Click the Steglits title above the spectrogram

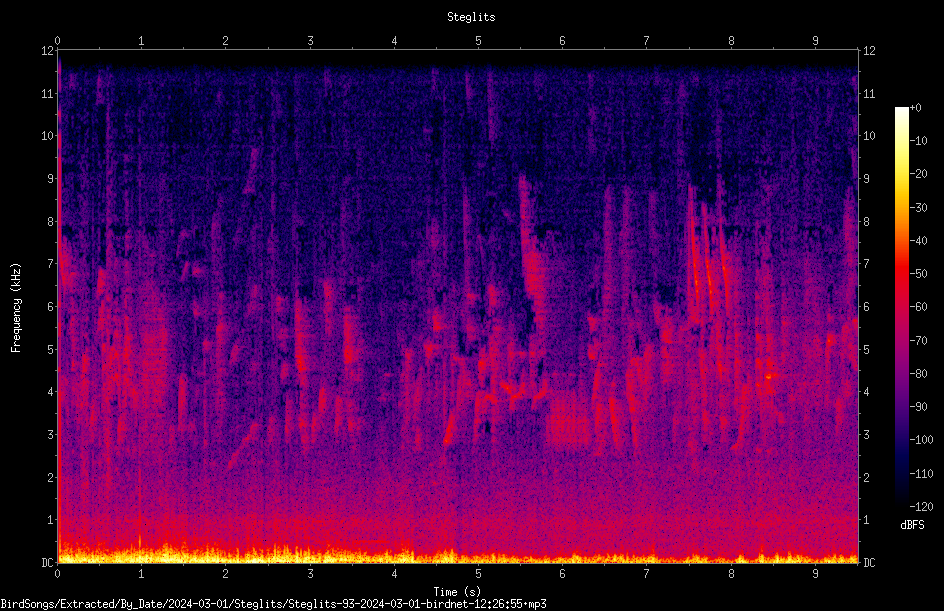click(x=471, y=17)
